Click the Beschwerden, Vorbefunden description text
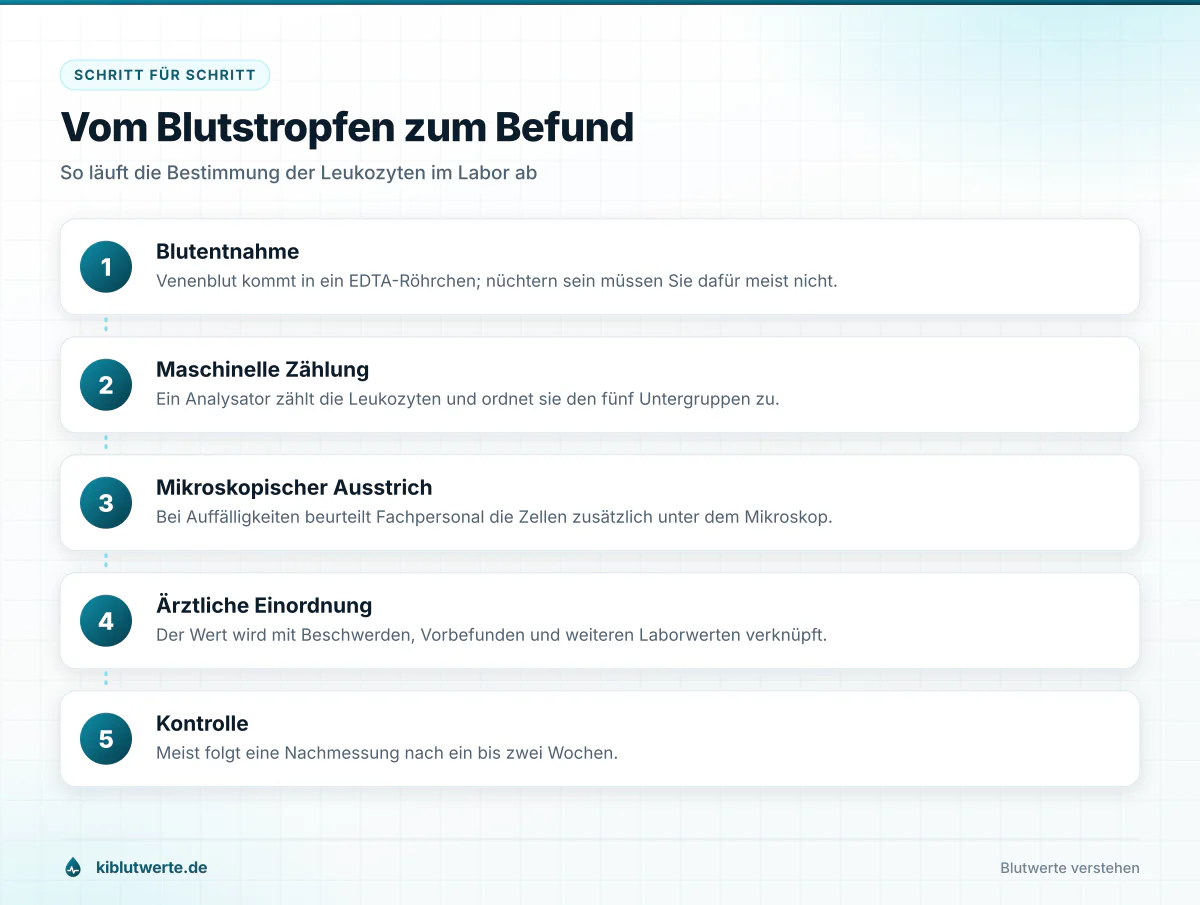The height and width of the screenshot is (905, 1200). (x=492, y=635)
